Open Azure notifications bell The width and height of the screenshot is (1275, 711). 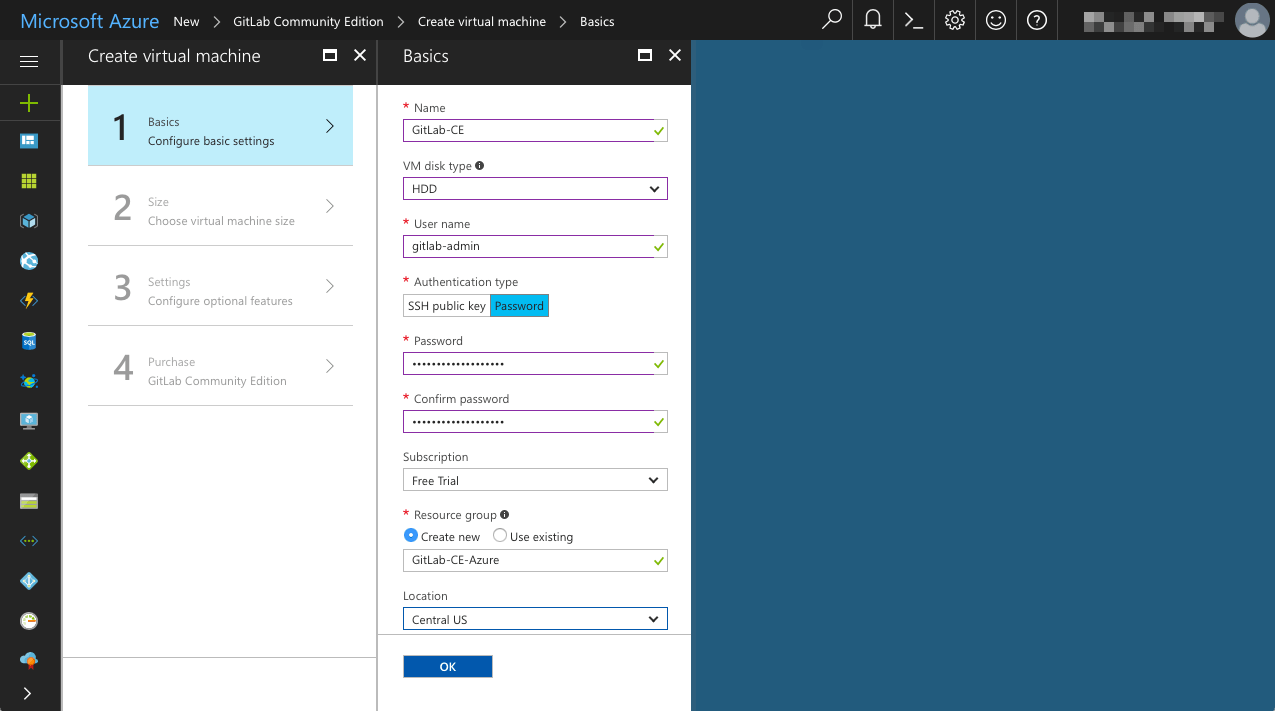871,20
